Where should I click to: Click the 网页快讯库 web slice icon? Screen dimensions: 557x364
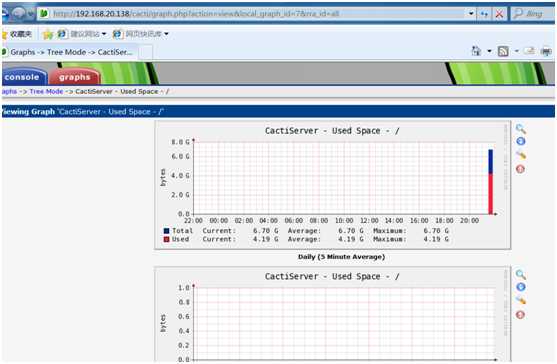click(x=117, y=34)
